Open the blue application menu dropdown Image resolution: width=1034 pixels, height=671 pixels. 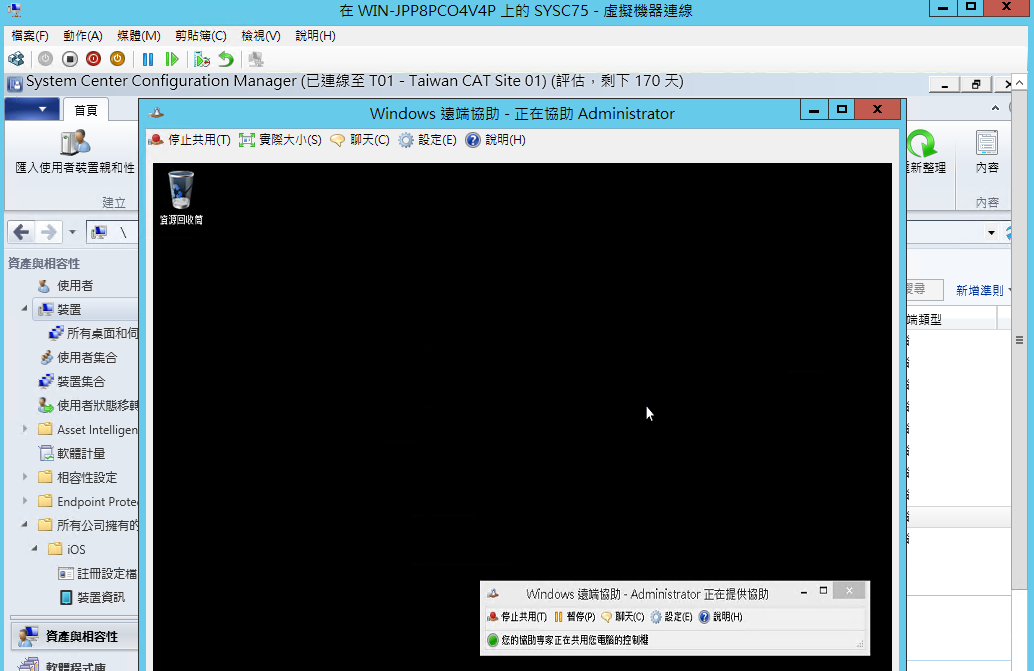[x=32, y=109]
